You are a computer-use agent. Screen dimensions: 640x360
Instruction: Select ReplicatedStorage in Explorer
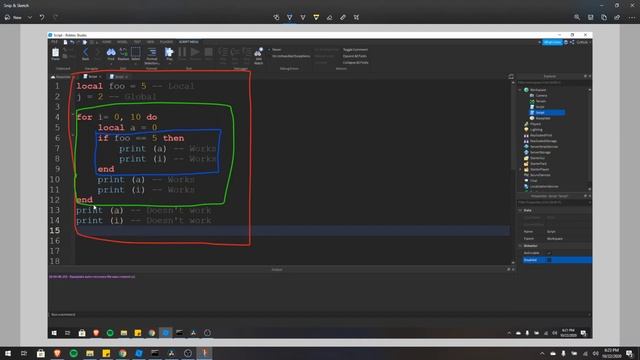point(543,141)
